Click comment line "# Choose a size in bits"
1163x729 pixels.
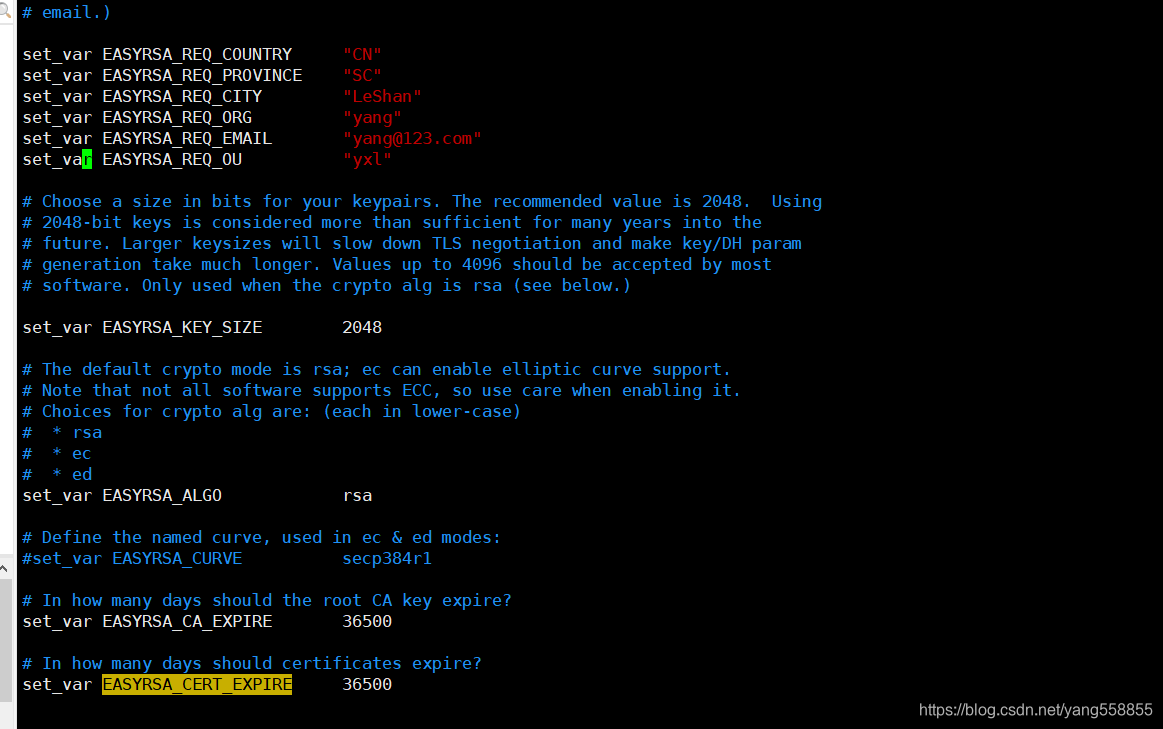tap(422, 202)
